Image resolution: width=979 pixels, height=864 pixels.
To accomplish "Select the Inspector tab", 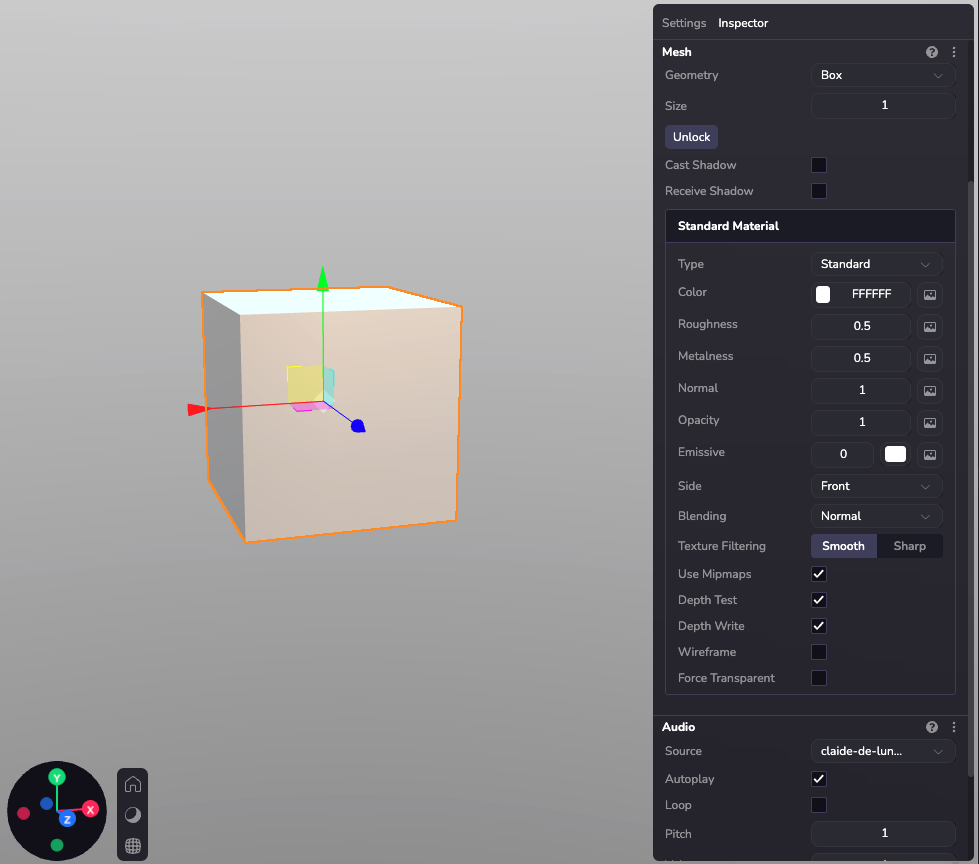I will tap(743, 22).
